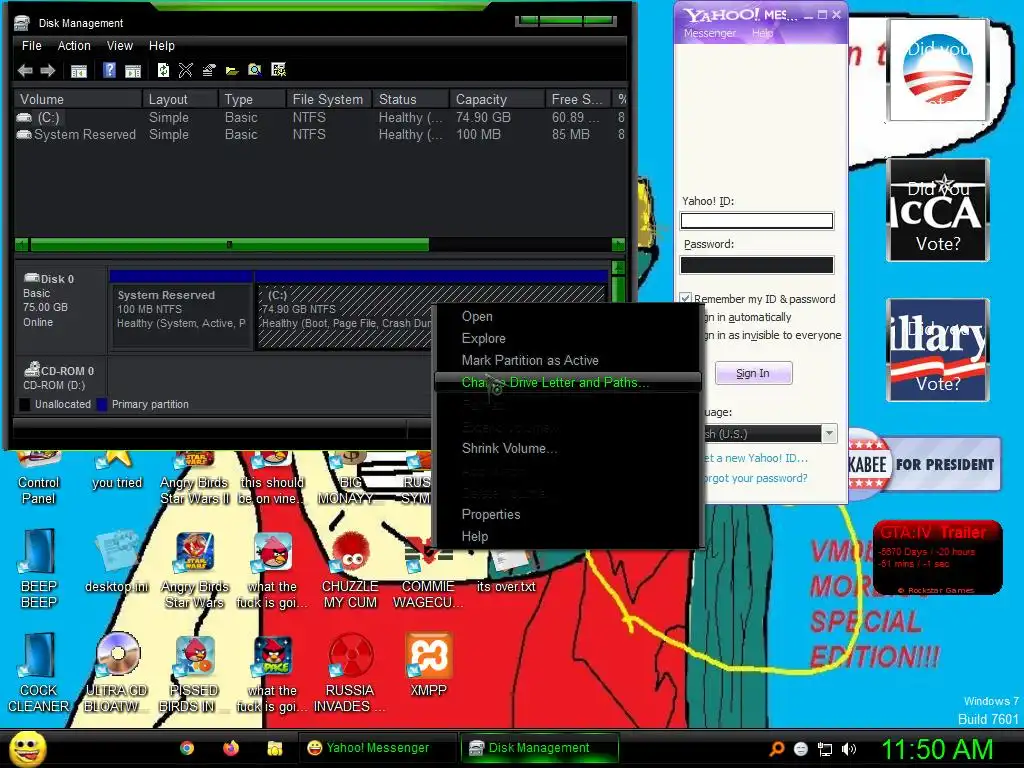Click the smiley Start button

pos(28,748)
